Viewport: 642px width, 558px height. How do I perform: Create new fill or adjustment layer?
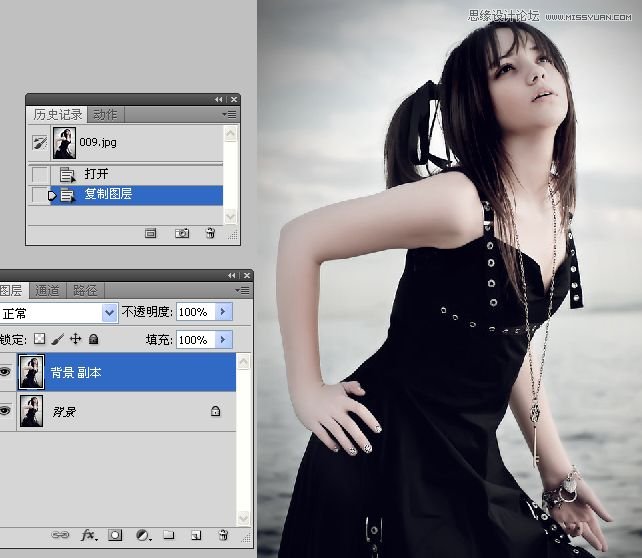click(143, 535)
